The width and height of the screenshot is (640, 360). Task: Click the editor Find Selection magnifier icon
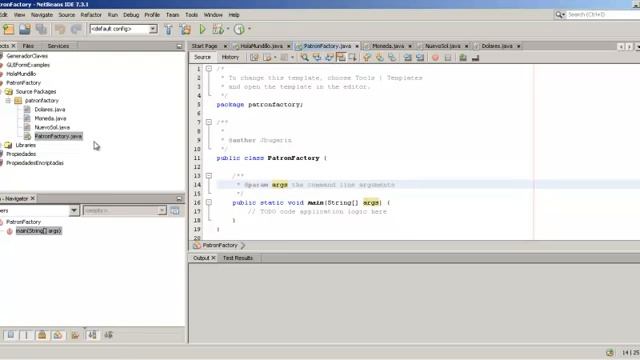304,58
